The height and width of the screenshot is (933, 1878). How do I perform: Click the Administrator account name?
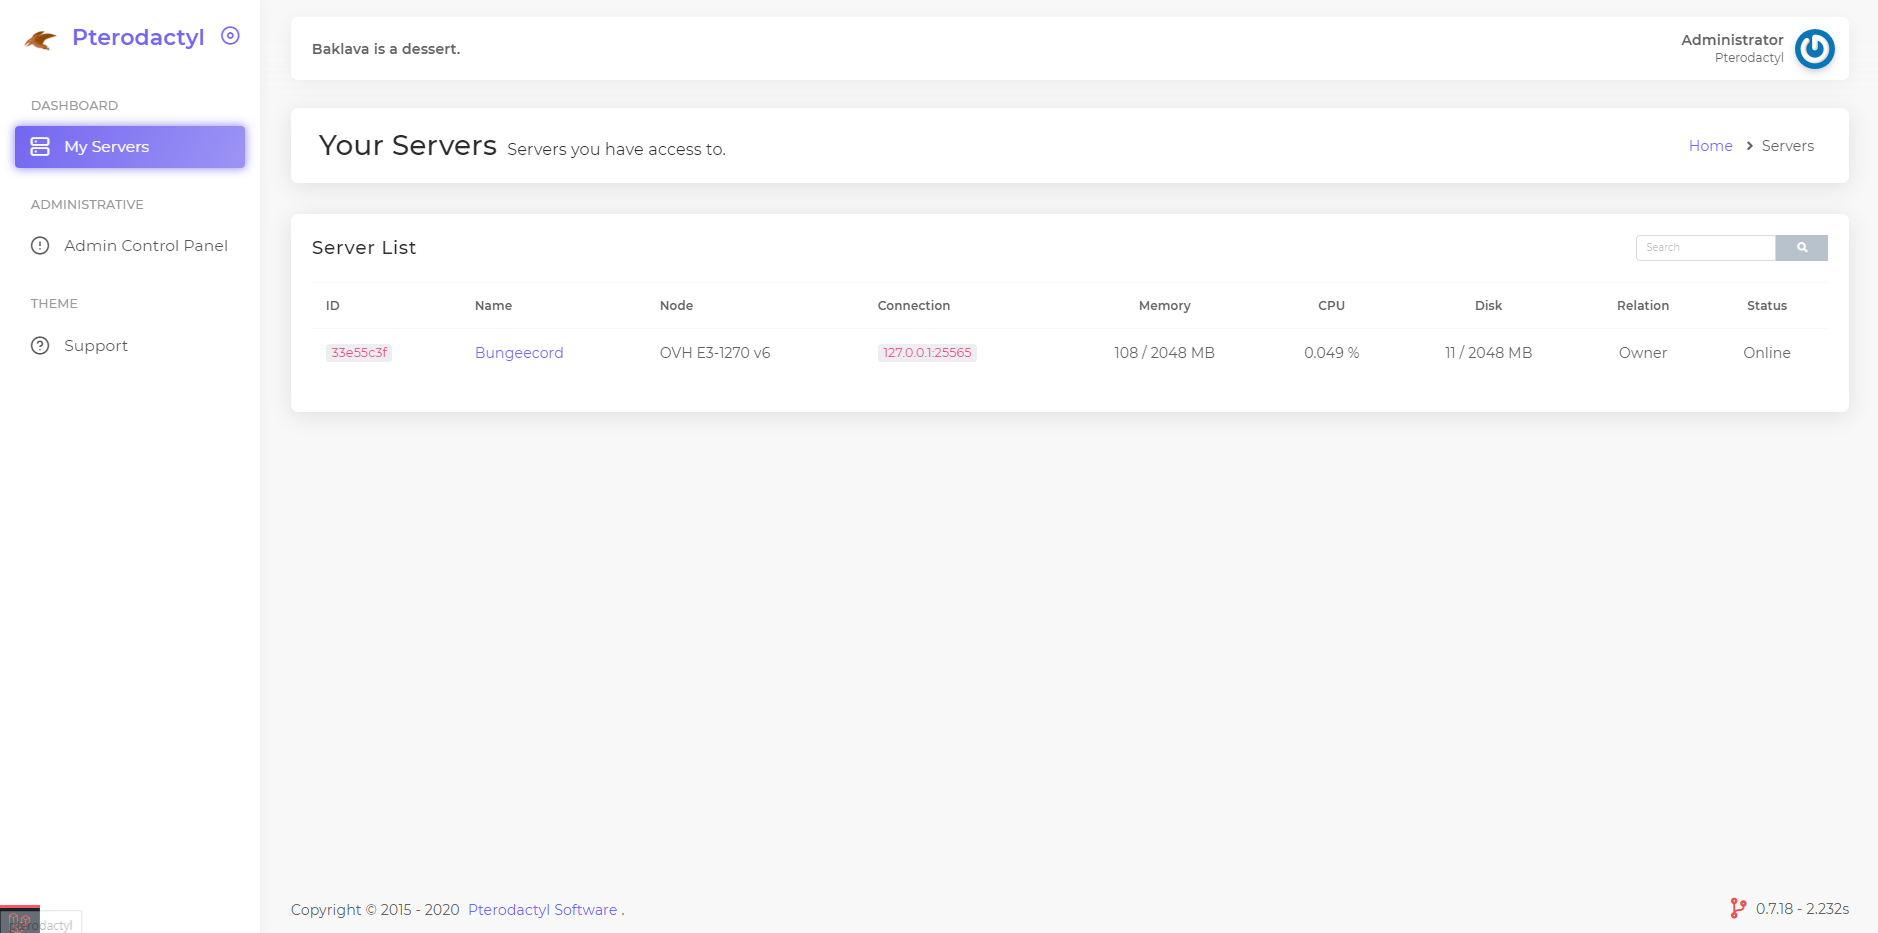(1732, 40)
